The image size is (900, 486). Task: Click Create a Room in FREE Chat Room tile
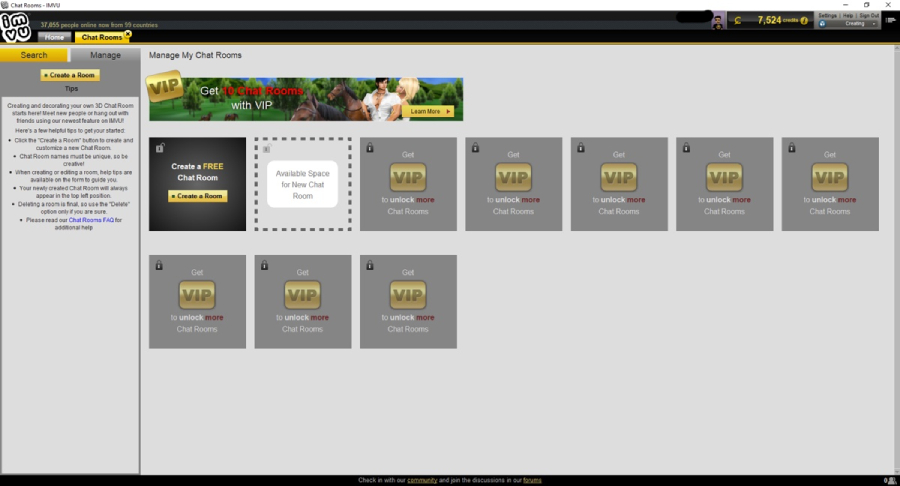tap(197, 196)
